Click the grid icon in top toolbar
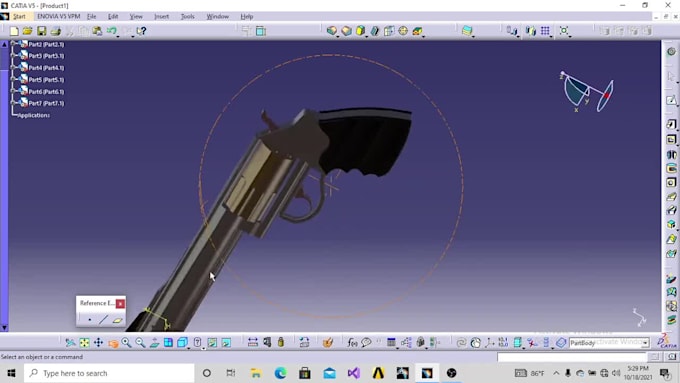This screenshot has height=383, width=680. coord(545,30)
